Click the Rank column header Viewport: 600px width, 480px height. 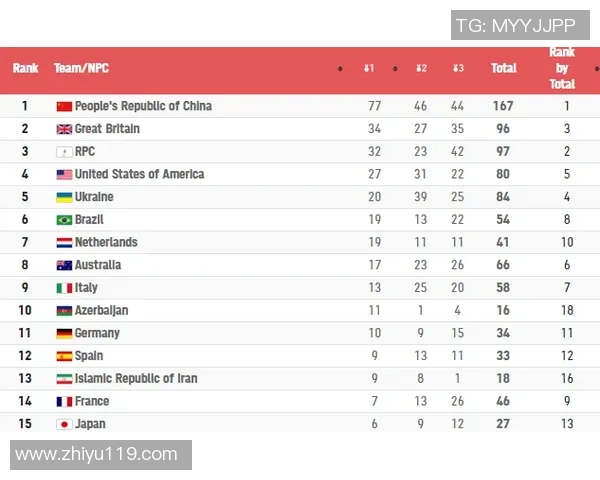point(25,68)
